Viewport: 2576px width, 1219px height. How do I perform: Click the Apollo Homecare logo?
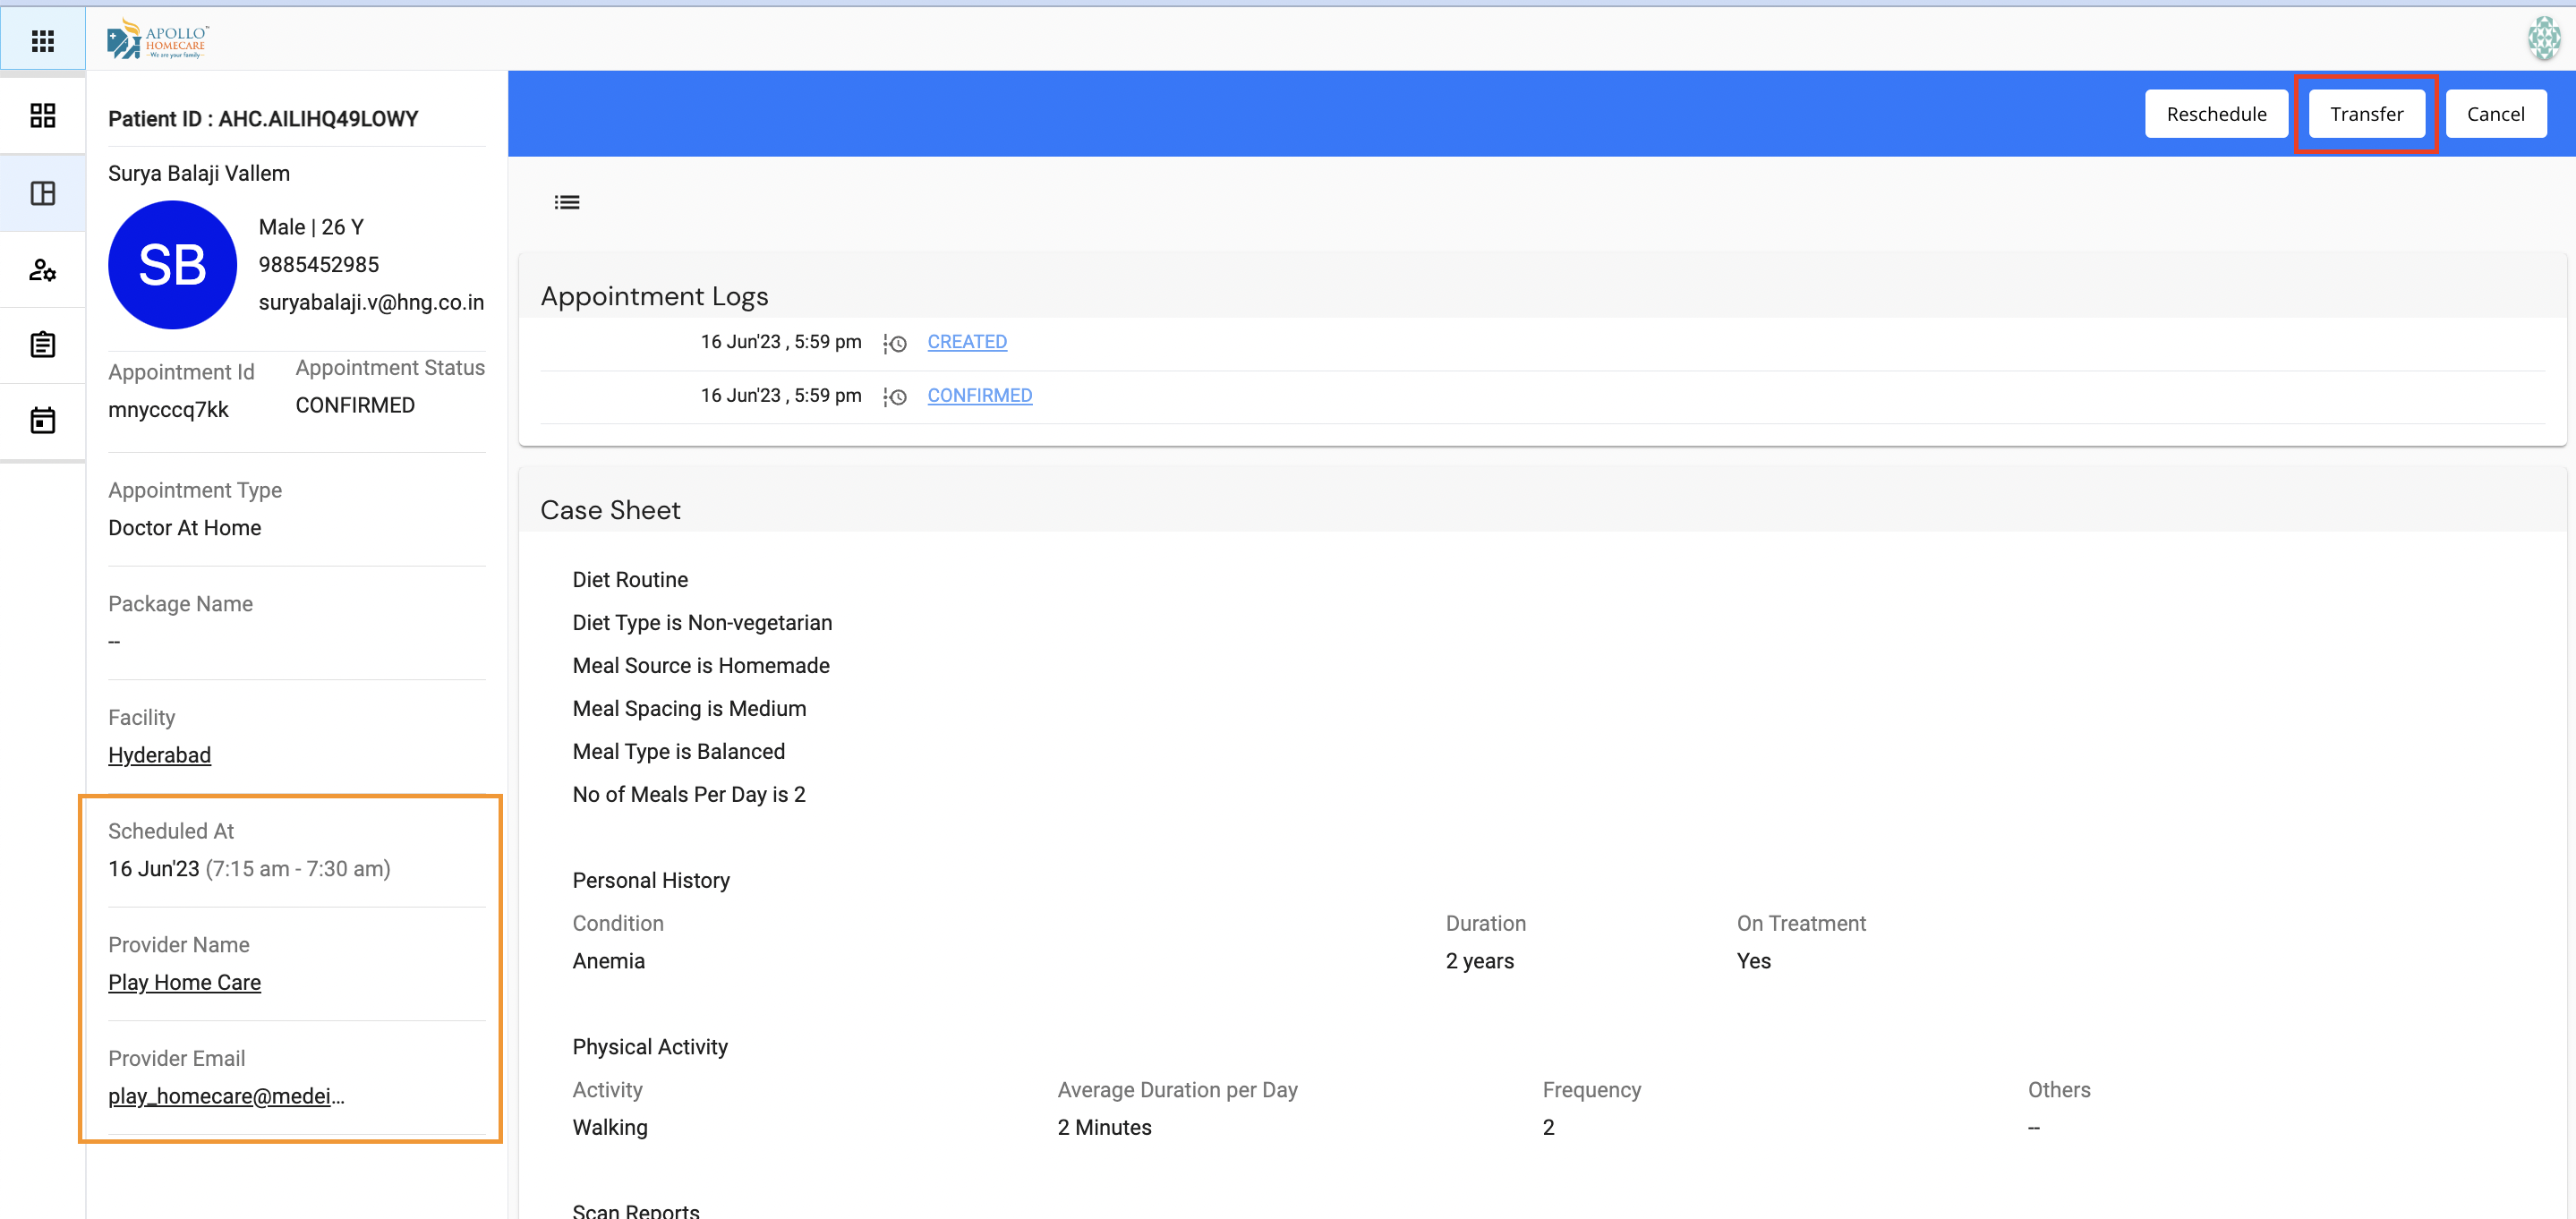(158, 40)
